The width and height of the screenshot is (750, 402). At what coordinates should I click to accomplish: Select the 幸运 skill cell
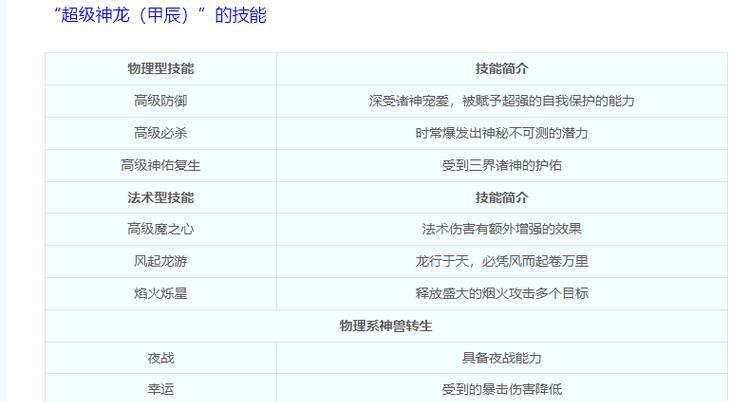pyautogui.click(x=161, y=389)
